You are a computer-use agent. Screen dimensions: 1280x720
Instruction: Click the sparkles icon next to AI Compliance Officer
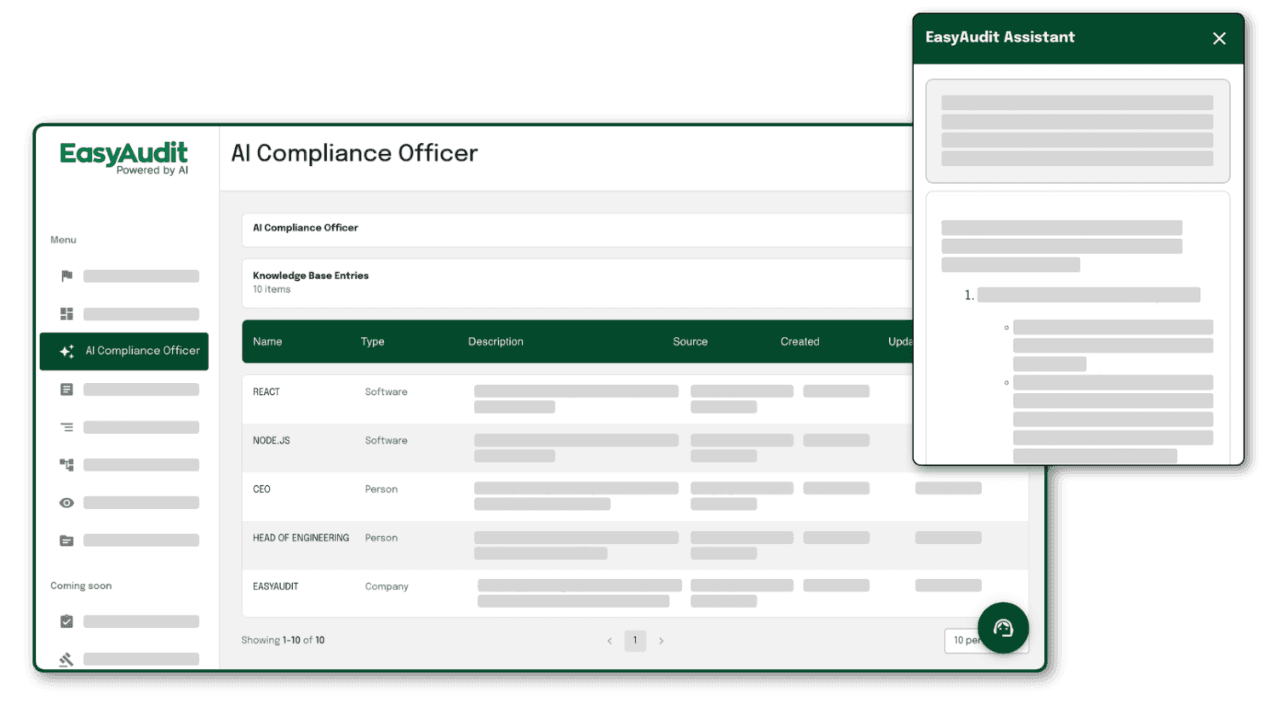tap(68, 351)
